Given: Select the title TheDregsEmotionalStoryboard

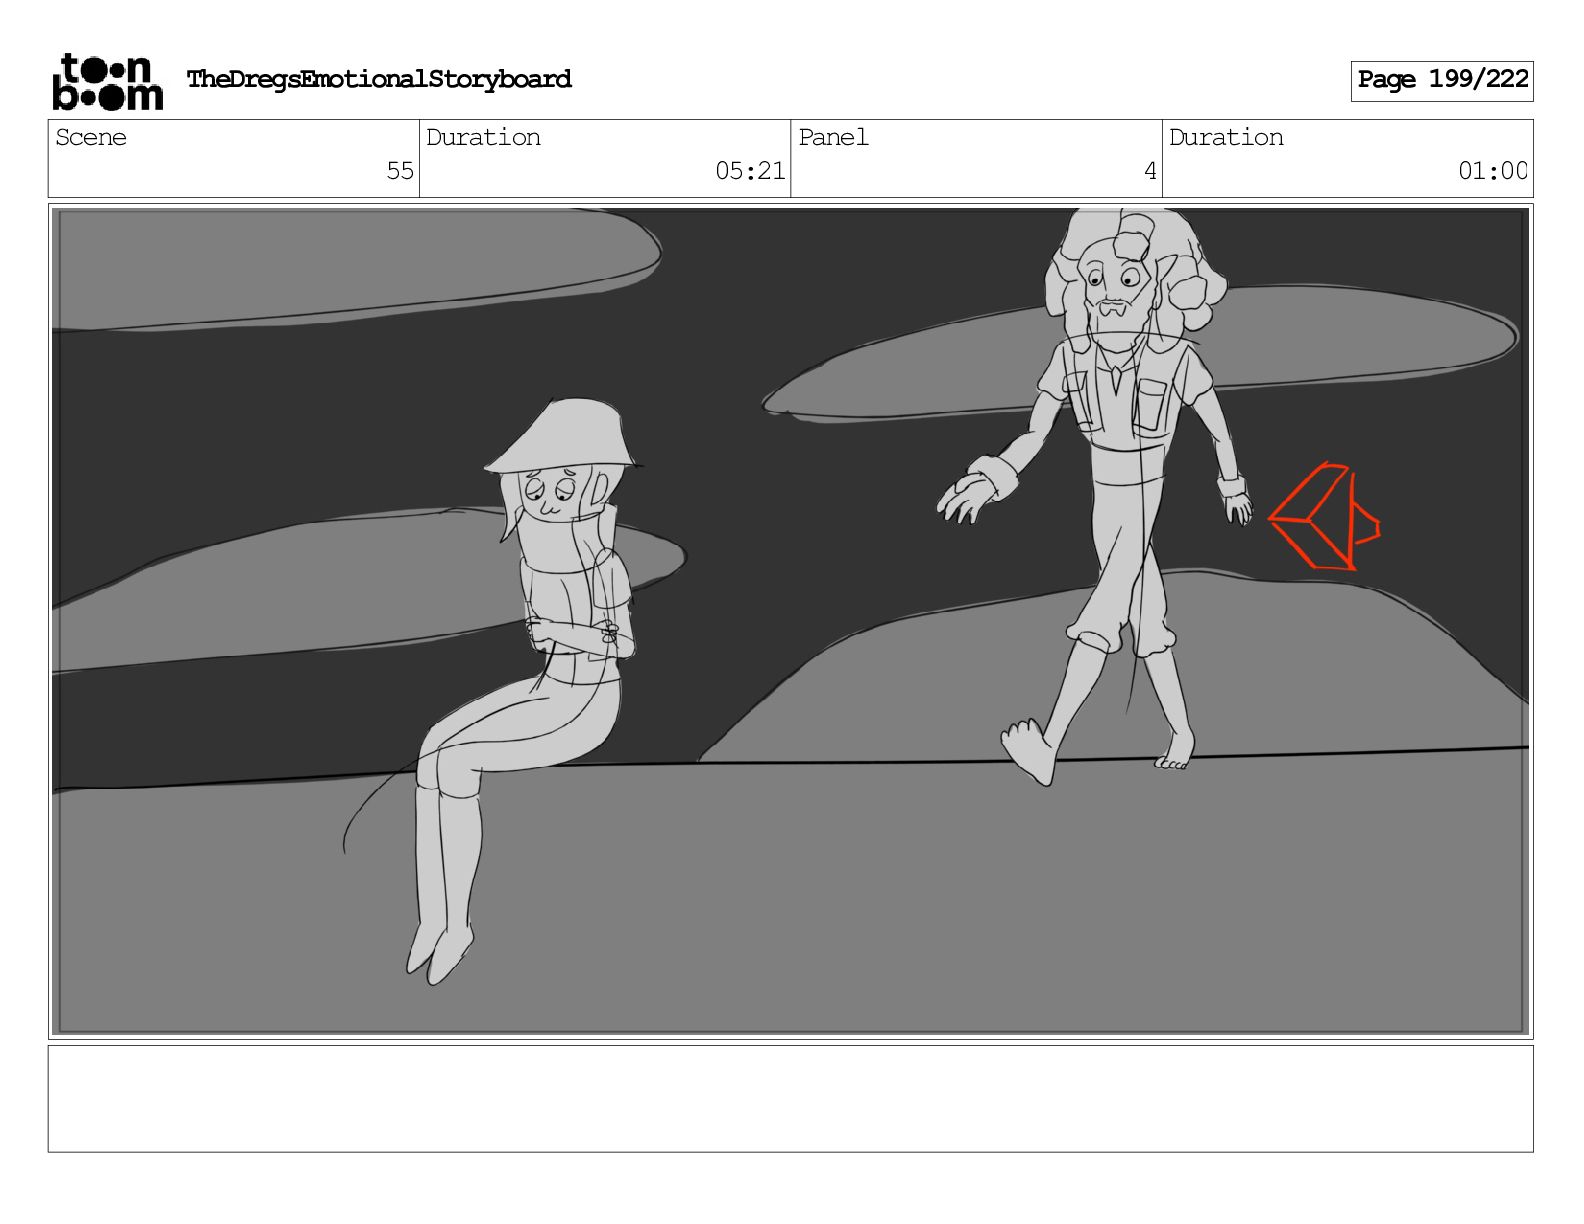Looking at the screenshot, I should [x=379, y=79].
